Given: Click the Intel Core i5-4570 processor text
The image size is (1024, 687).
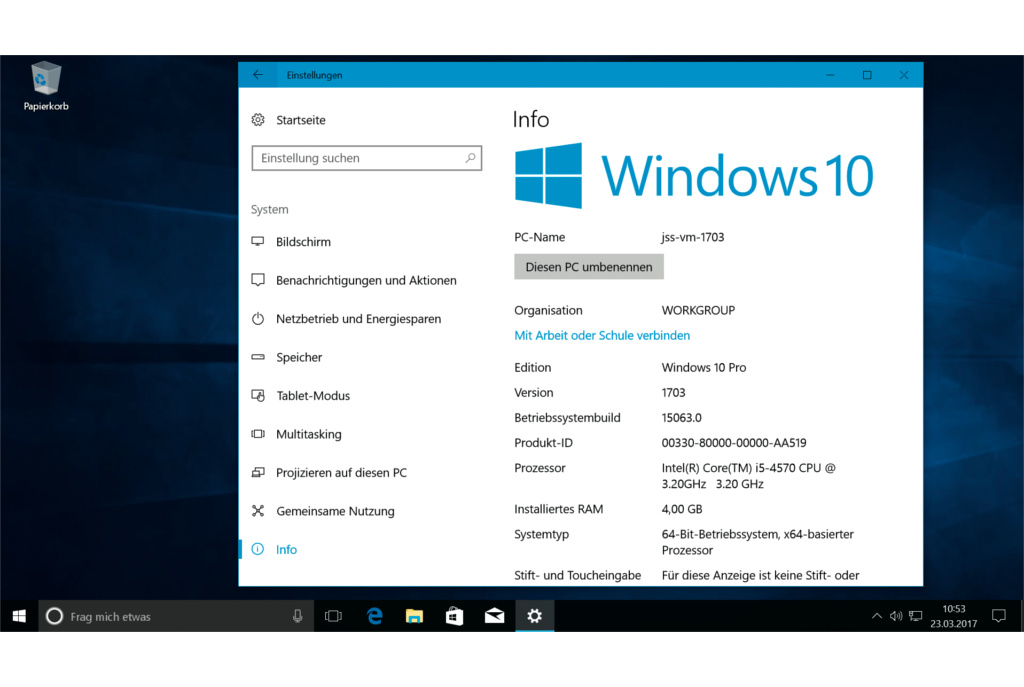Looking at the screenshot, I should point(748,476).
